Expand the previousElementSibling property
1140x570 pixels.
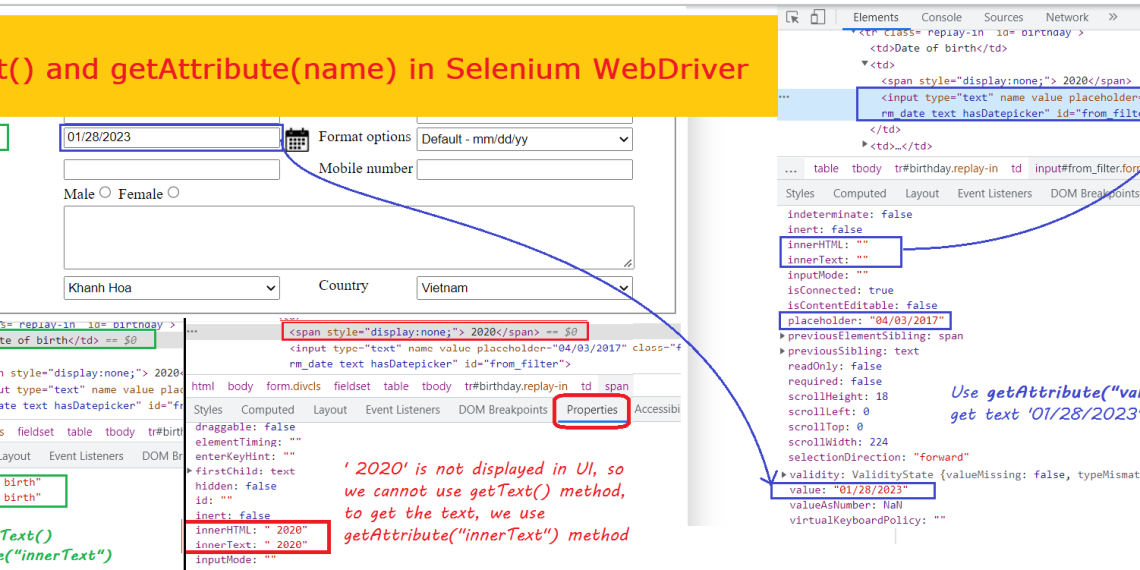coord(782,336)
